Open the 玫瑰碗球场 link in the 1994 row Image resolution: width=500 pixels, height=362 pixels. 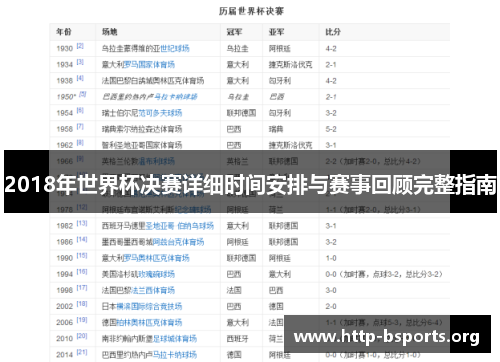pos(156,274)
